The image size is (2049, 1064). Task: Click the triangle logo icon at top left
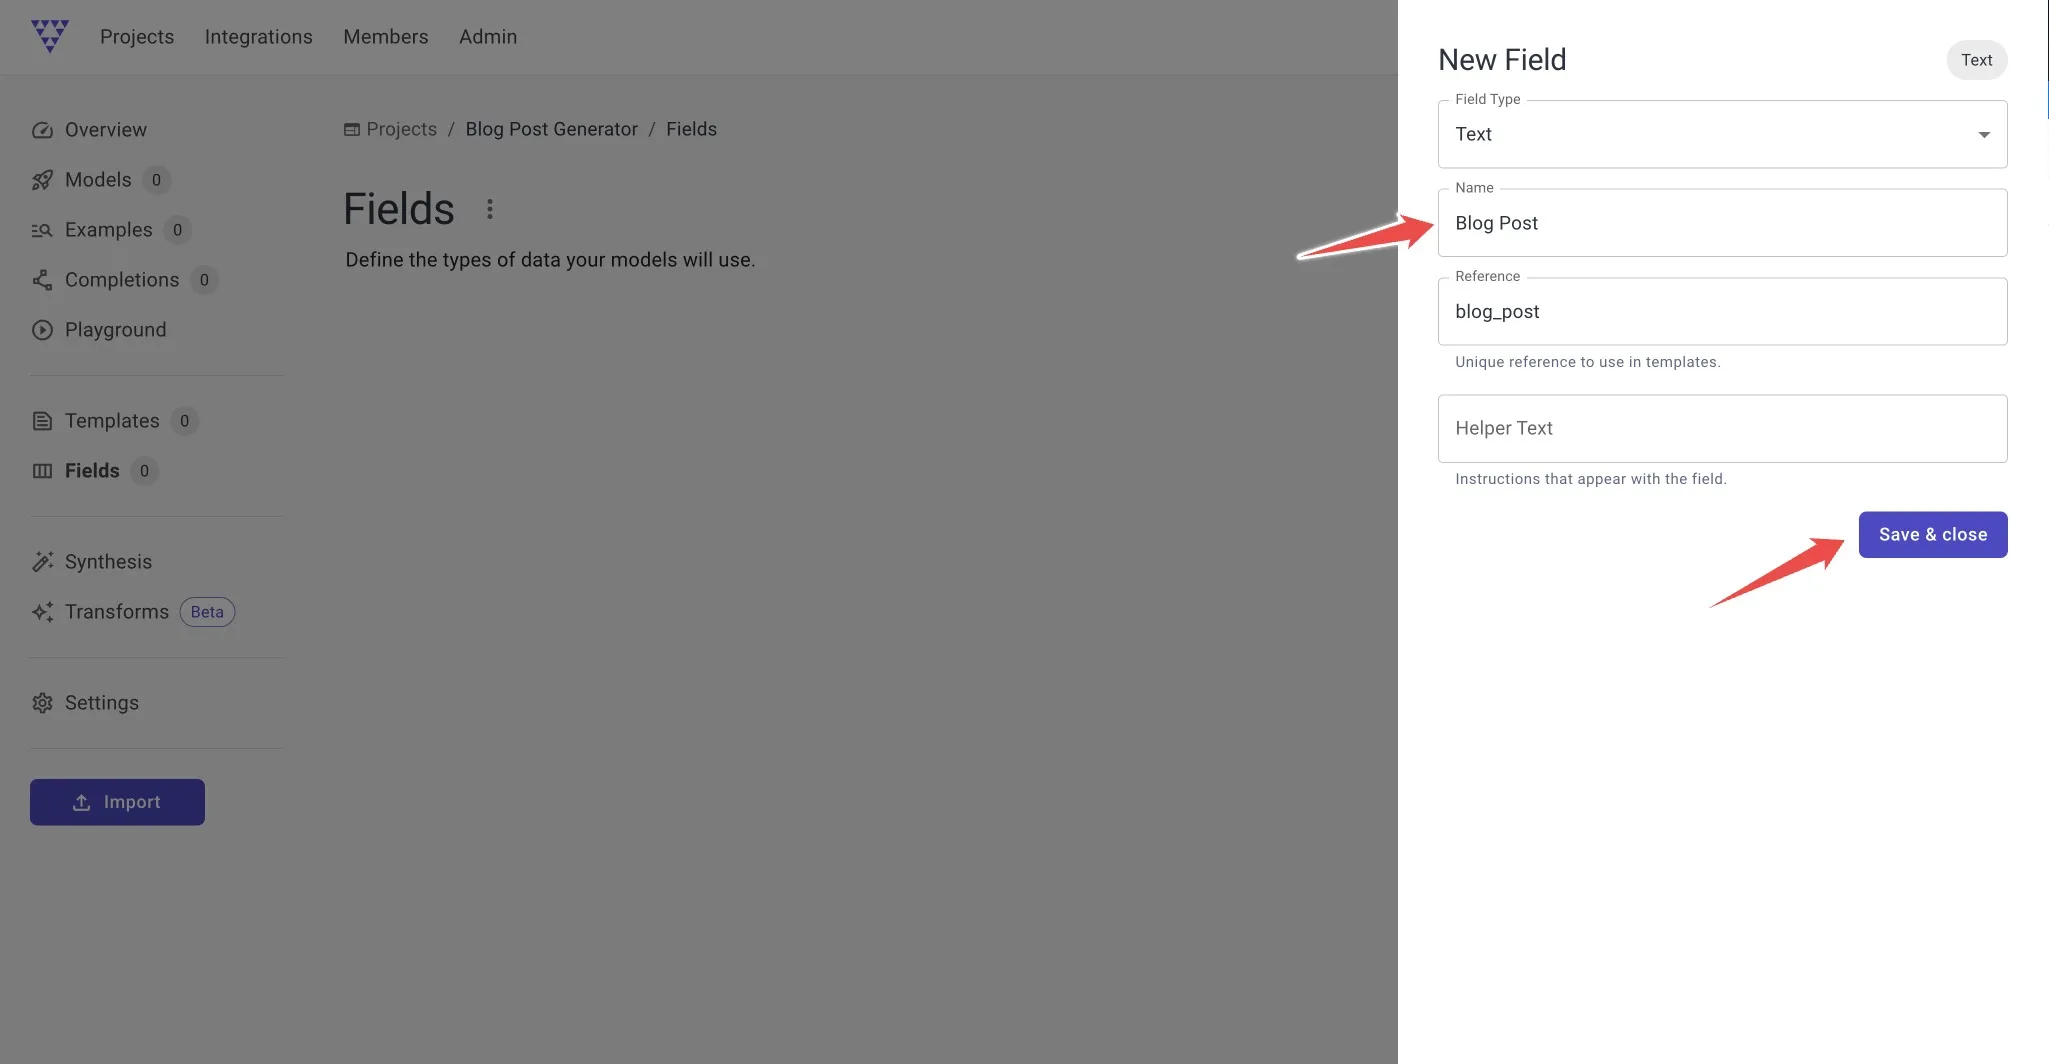[50, 36]
